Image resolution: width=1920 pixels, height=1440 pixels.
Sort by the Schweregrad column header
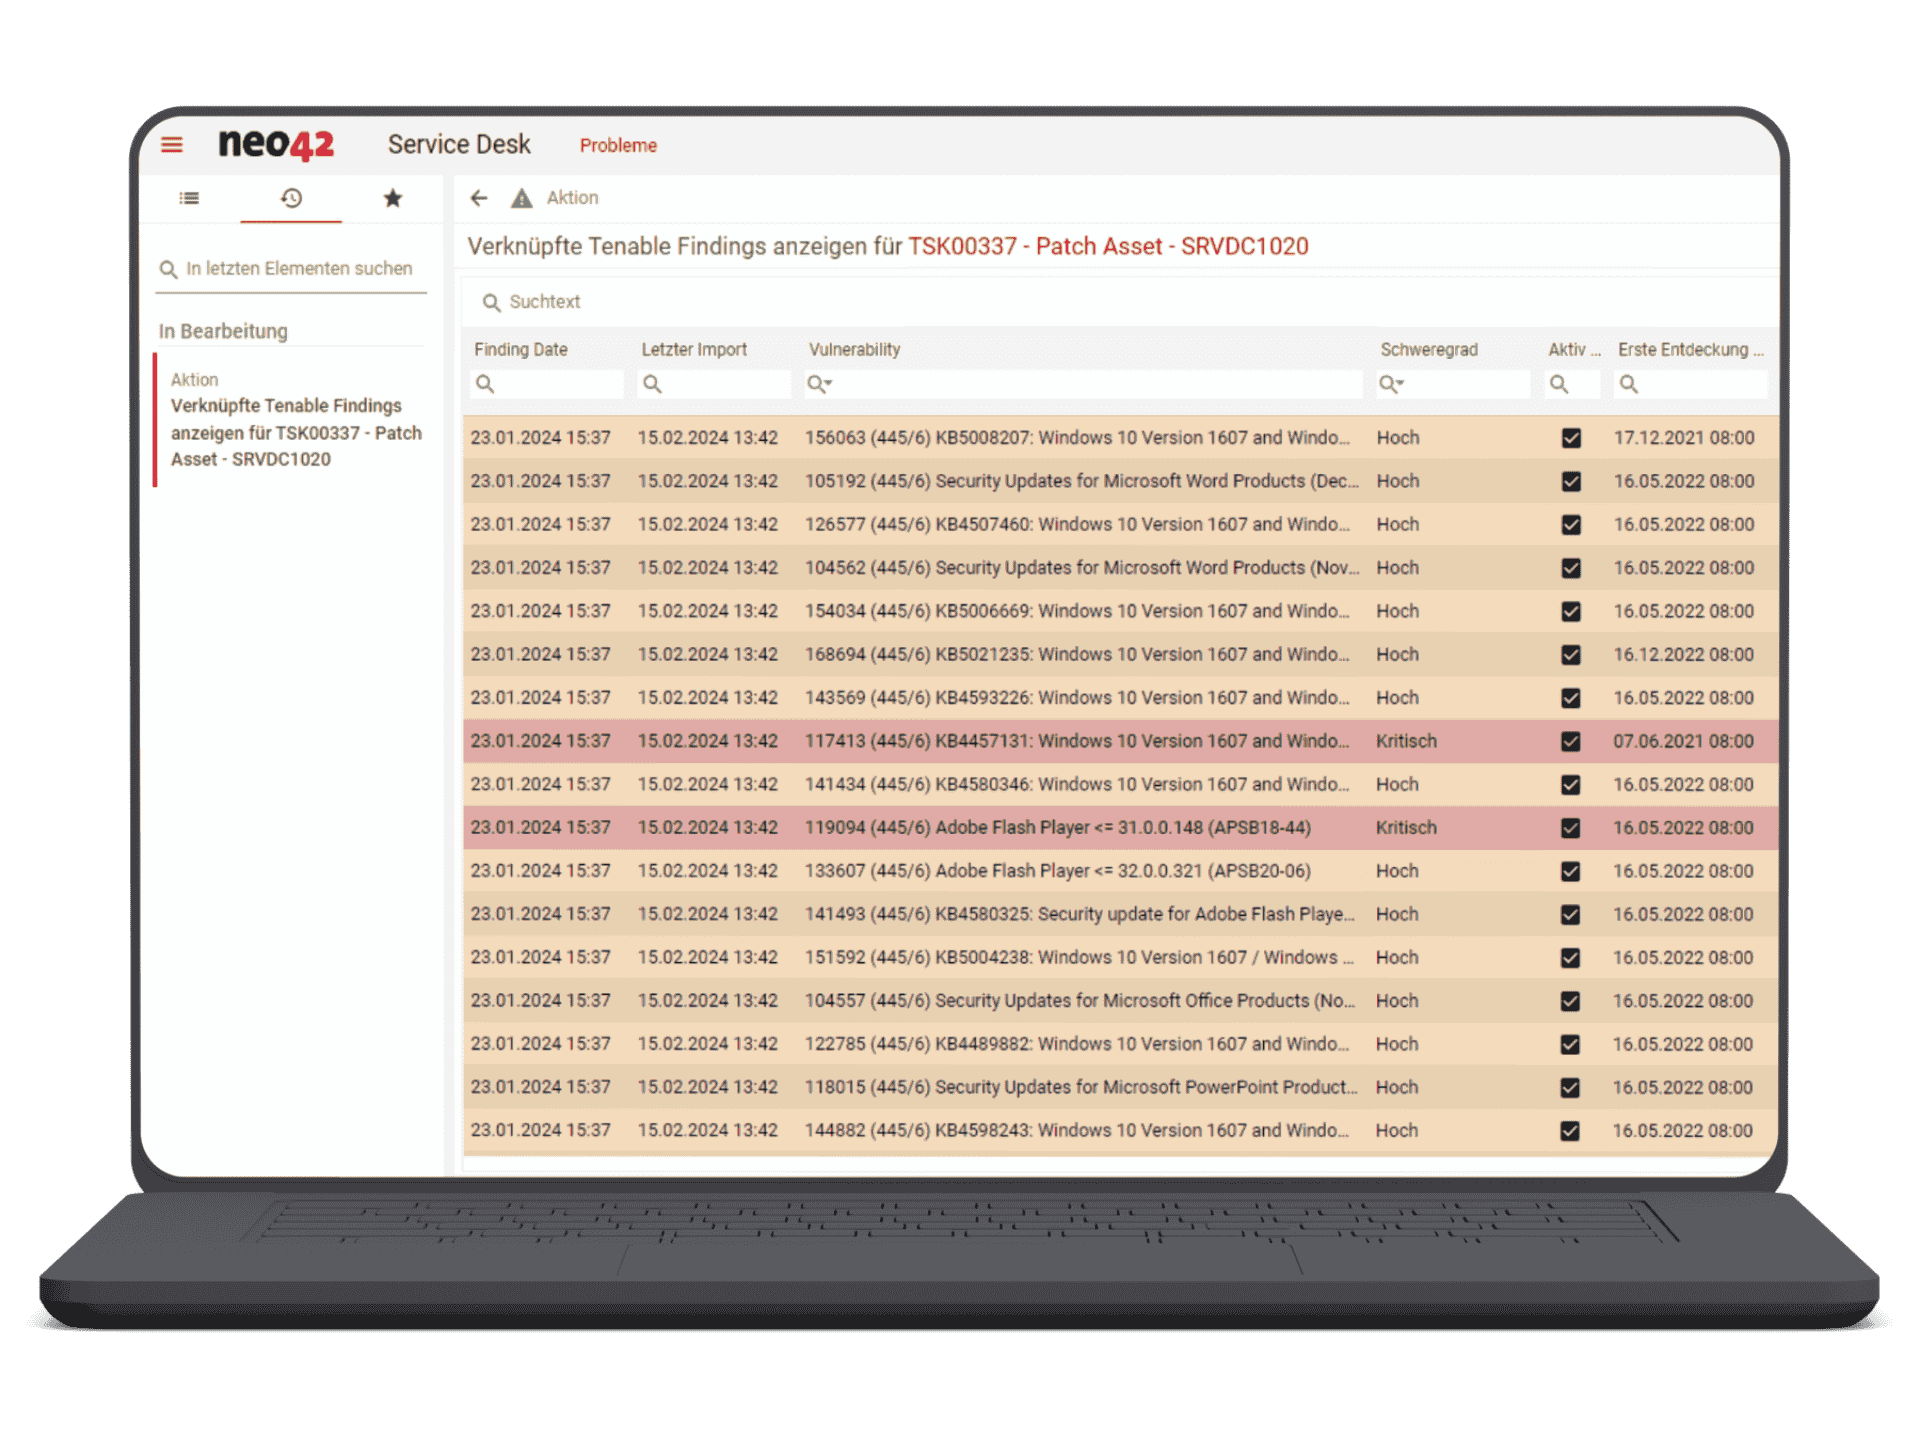(1429, 349)
